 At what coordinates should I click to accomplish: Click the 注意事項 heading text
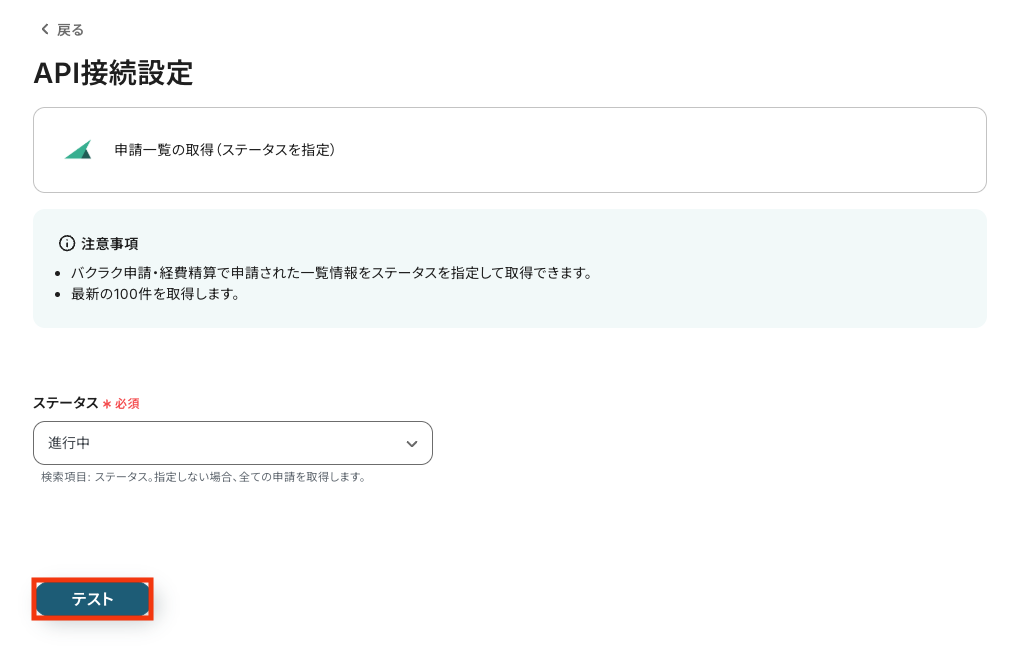[109, 244]
